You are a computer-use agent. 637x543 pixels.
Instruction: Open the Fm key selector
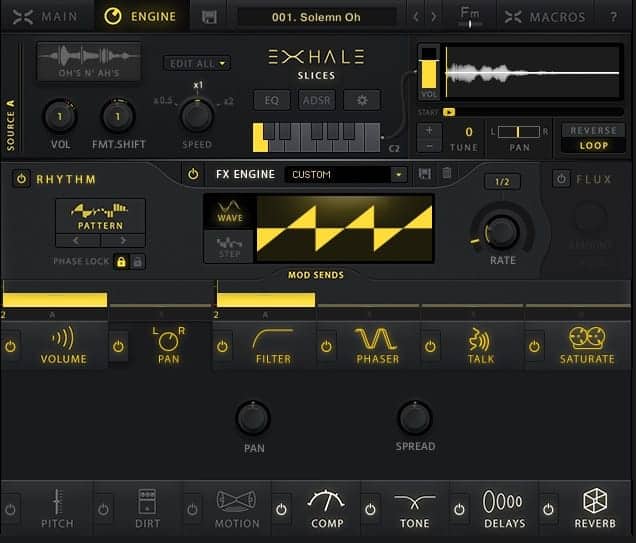coord(470,17)
